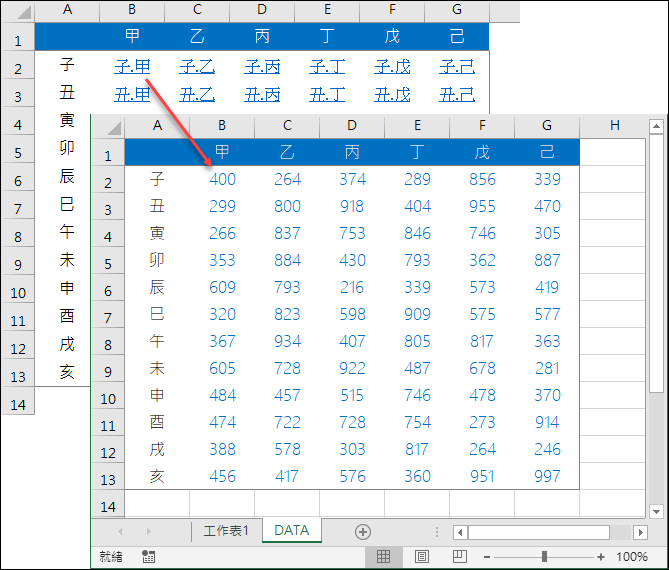Click cell with value 934
The width and height of the screenshot is (669, 570).
point(287,341)
